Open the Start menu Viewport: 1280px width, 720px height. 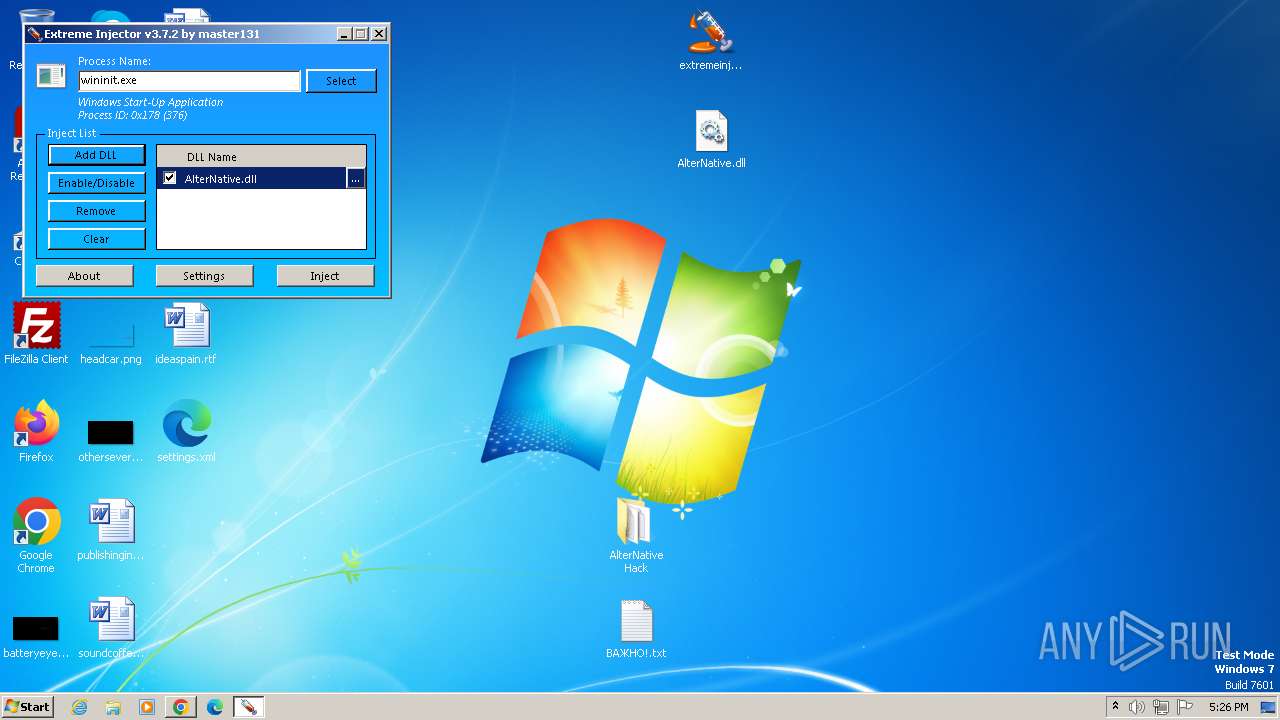pos(27,707)
